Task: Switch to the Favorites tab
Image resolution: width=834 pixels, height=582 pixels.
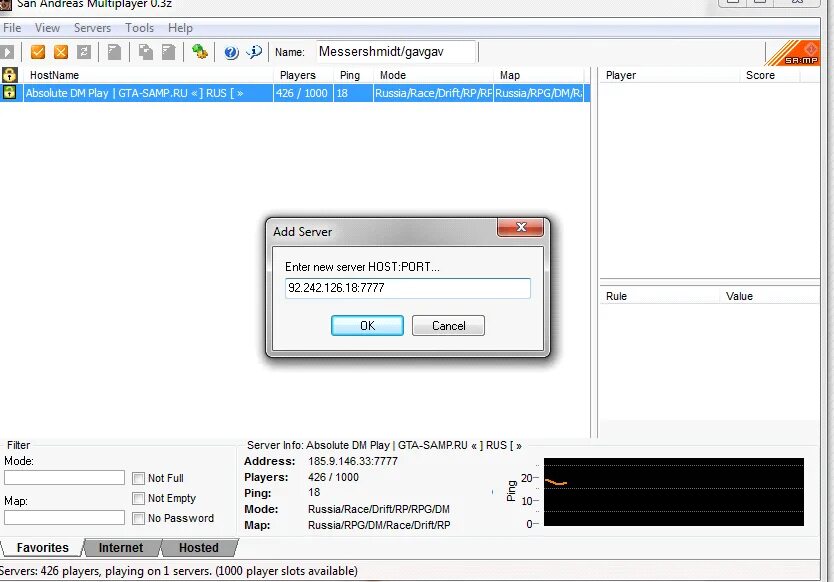Action: (x=43, y=548)
